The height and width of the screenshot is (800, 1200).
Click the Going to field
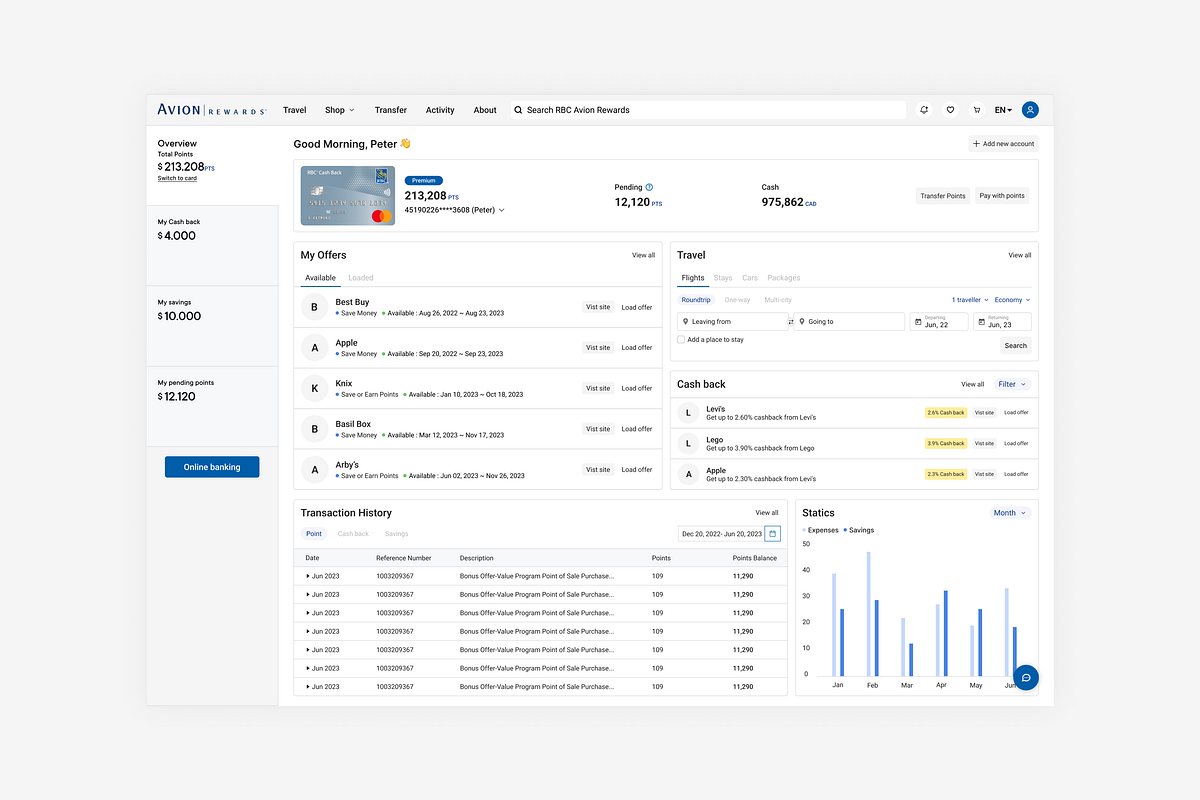[849, 322]
